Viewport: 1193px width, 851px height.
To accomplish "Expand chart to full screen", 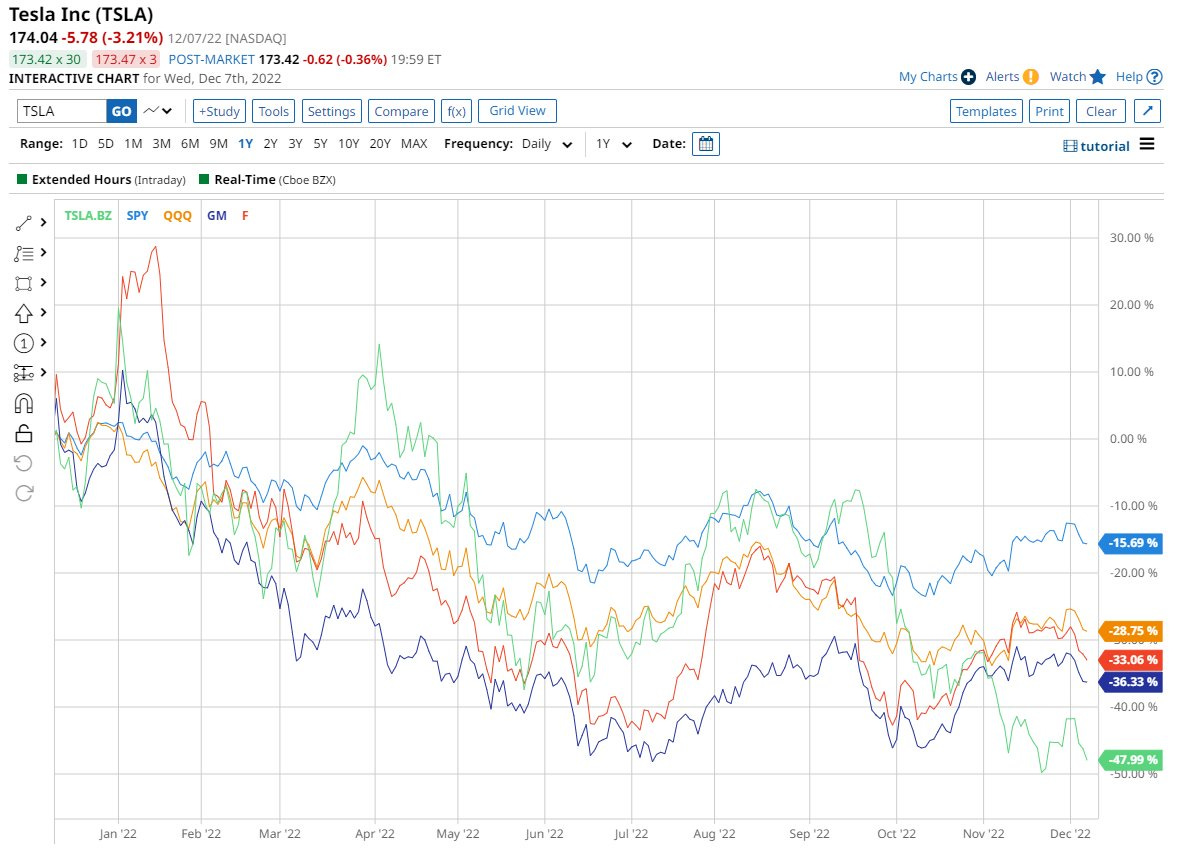I will 1147,111.
